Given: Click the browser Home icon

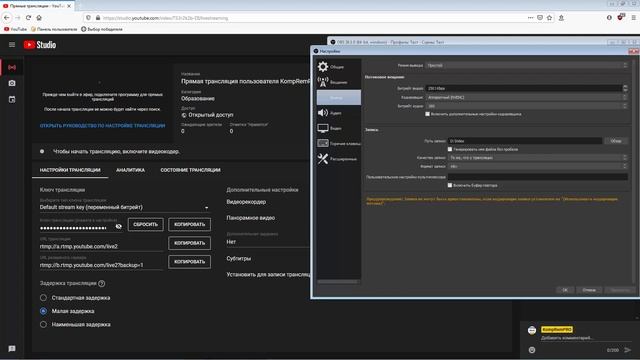Looking at the screenshot, I should tap(39, 18).
